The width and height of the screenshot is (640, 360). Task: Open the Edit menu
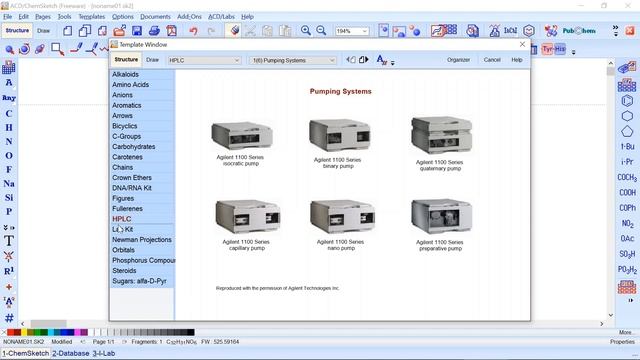point(23,17)
